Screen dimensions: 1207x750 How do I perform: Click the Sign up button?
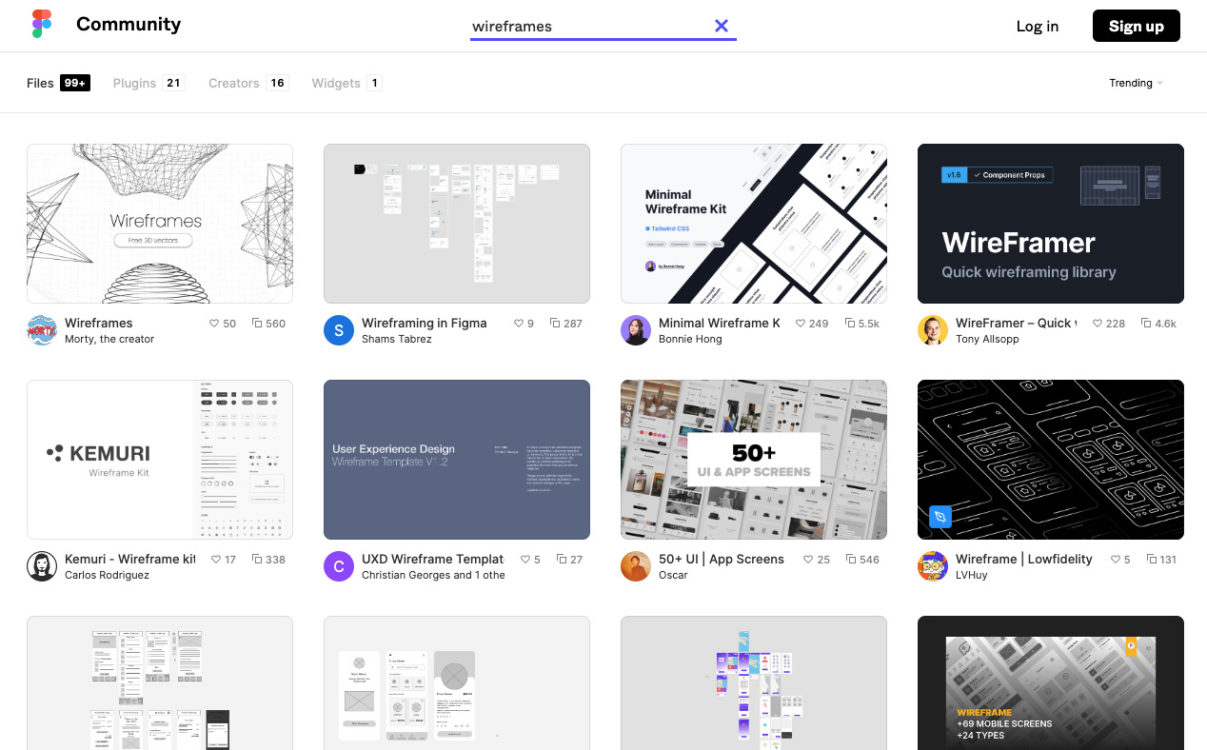click(x=1136, y=25)
